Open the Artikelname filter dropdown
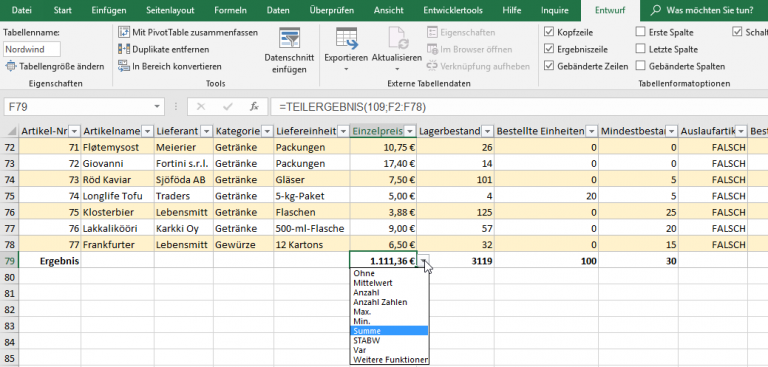The image size is (768, 367). [x=147, y=131]
